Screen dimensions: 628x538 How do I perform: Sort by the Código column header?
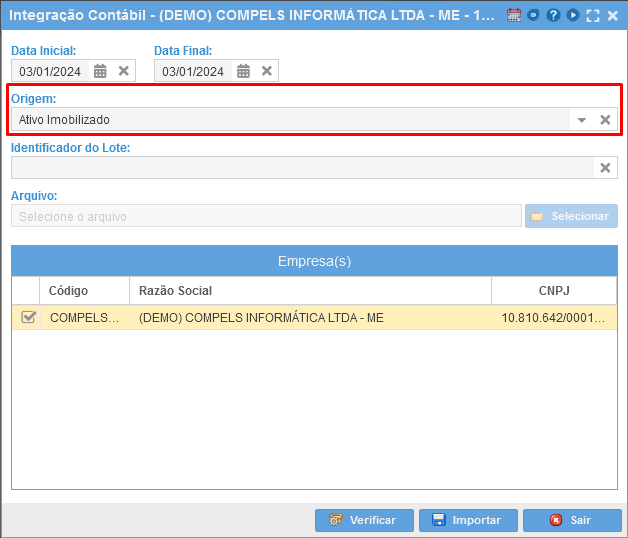85,290
